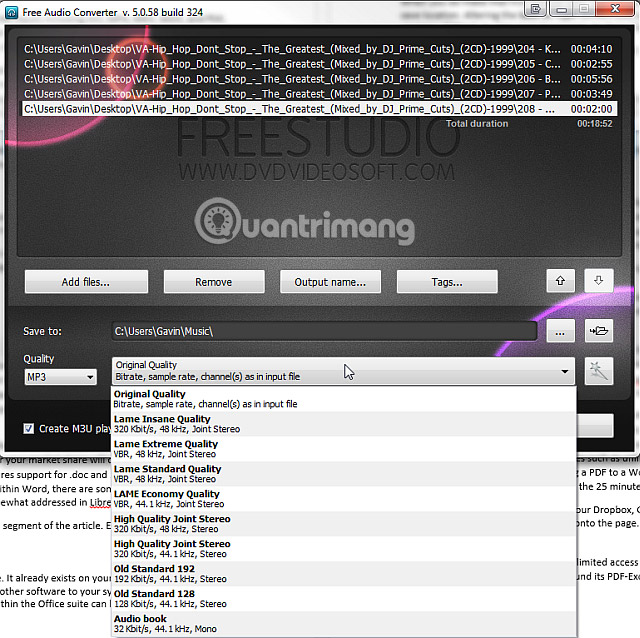The image size is (640, 638).
Task: Select the file row ending 204 - K...
Action: pyautogui.click(x=319, y=49)
